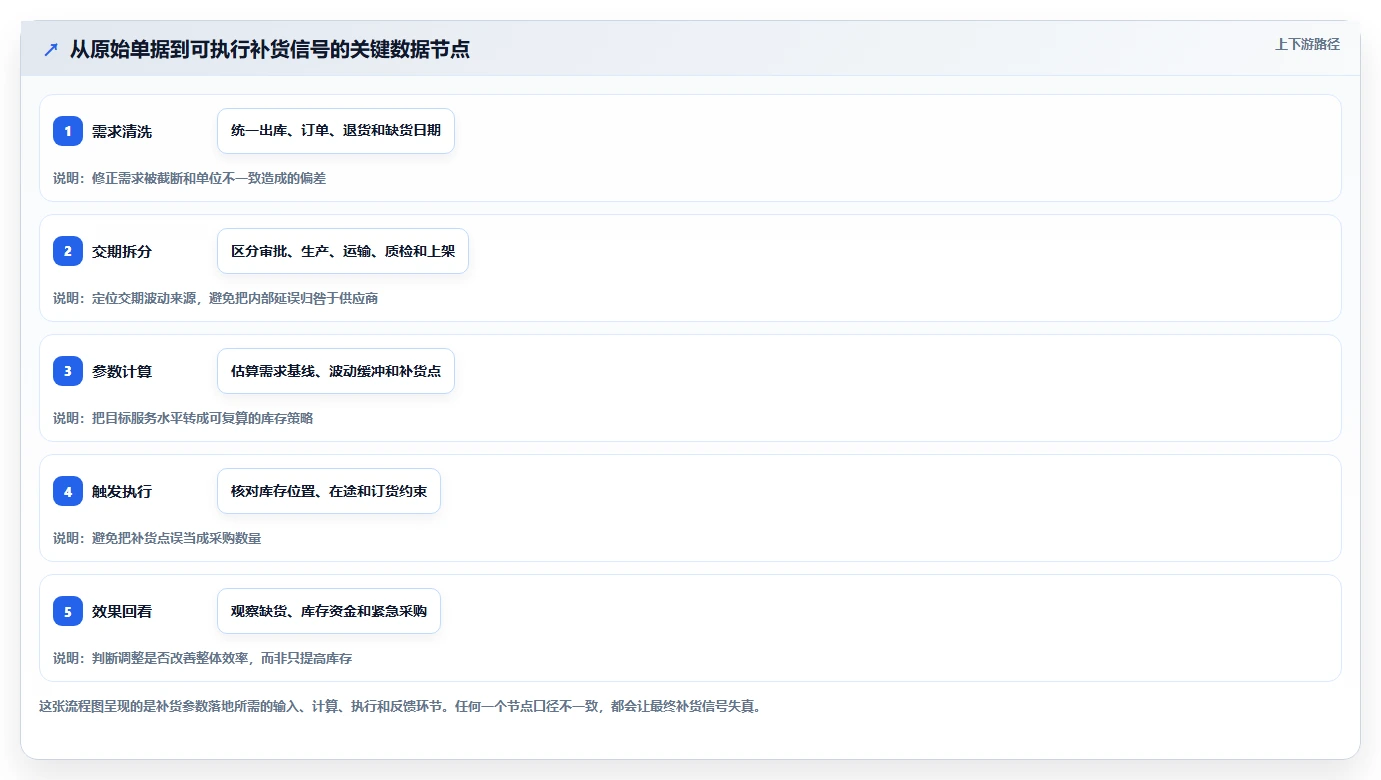This screenshot has height=780, width=1381.
Task: Select the 统一出库、订单、退货和缺货日期 box
Action: point(336,131)
